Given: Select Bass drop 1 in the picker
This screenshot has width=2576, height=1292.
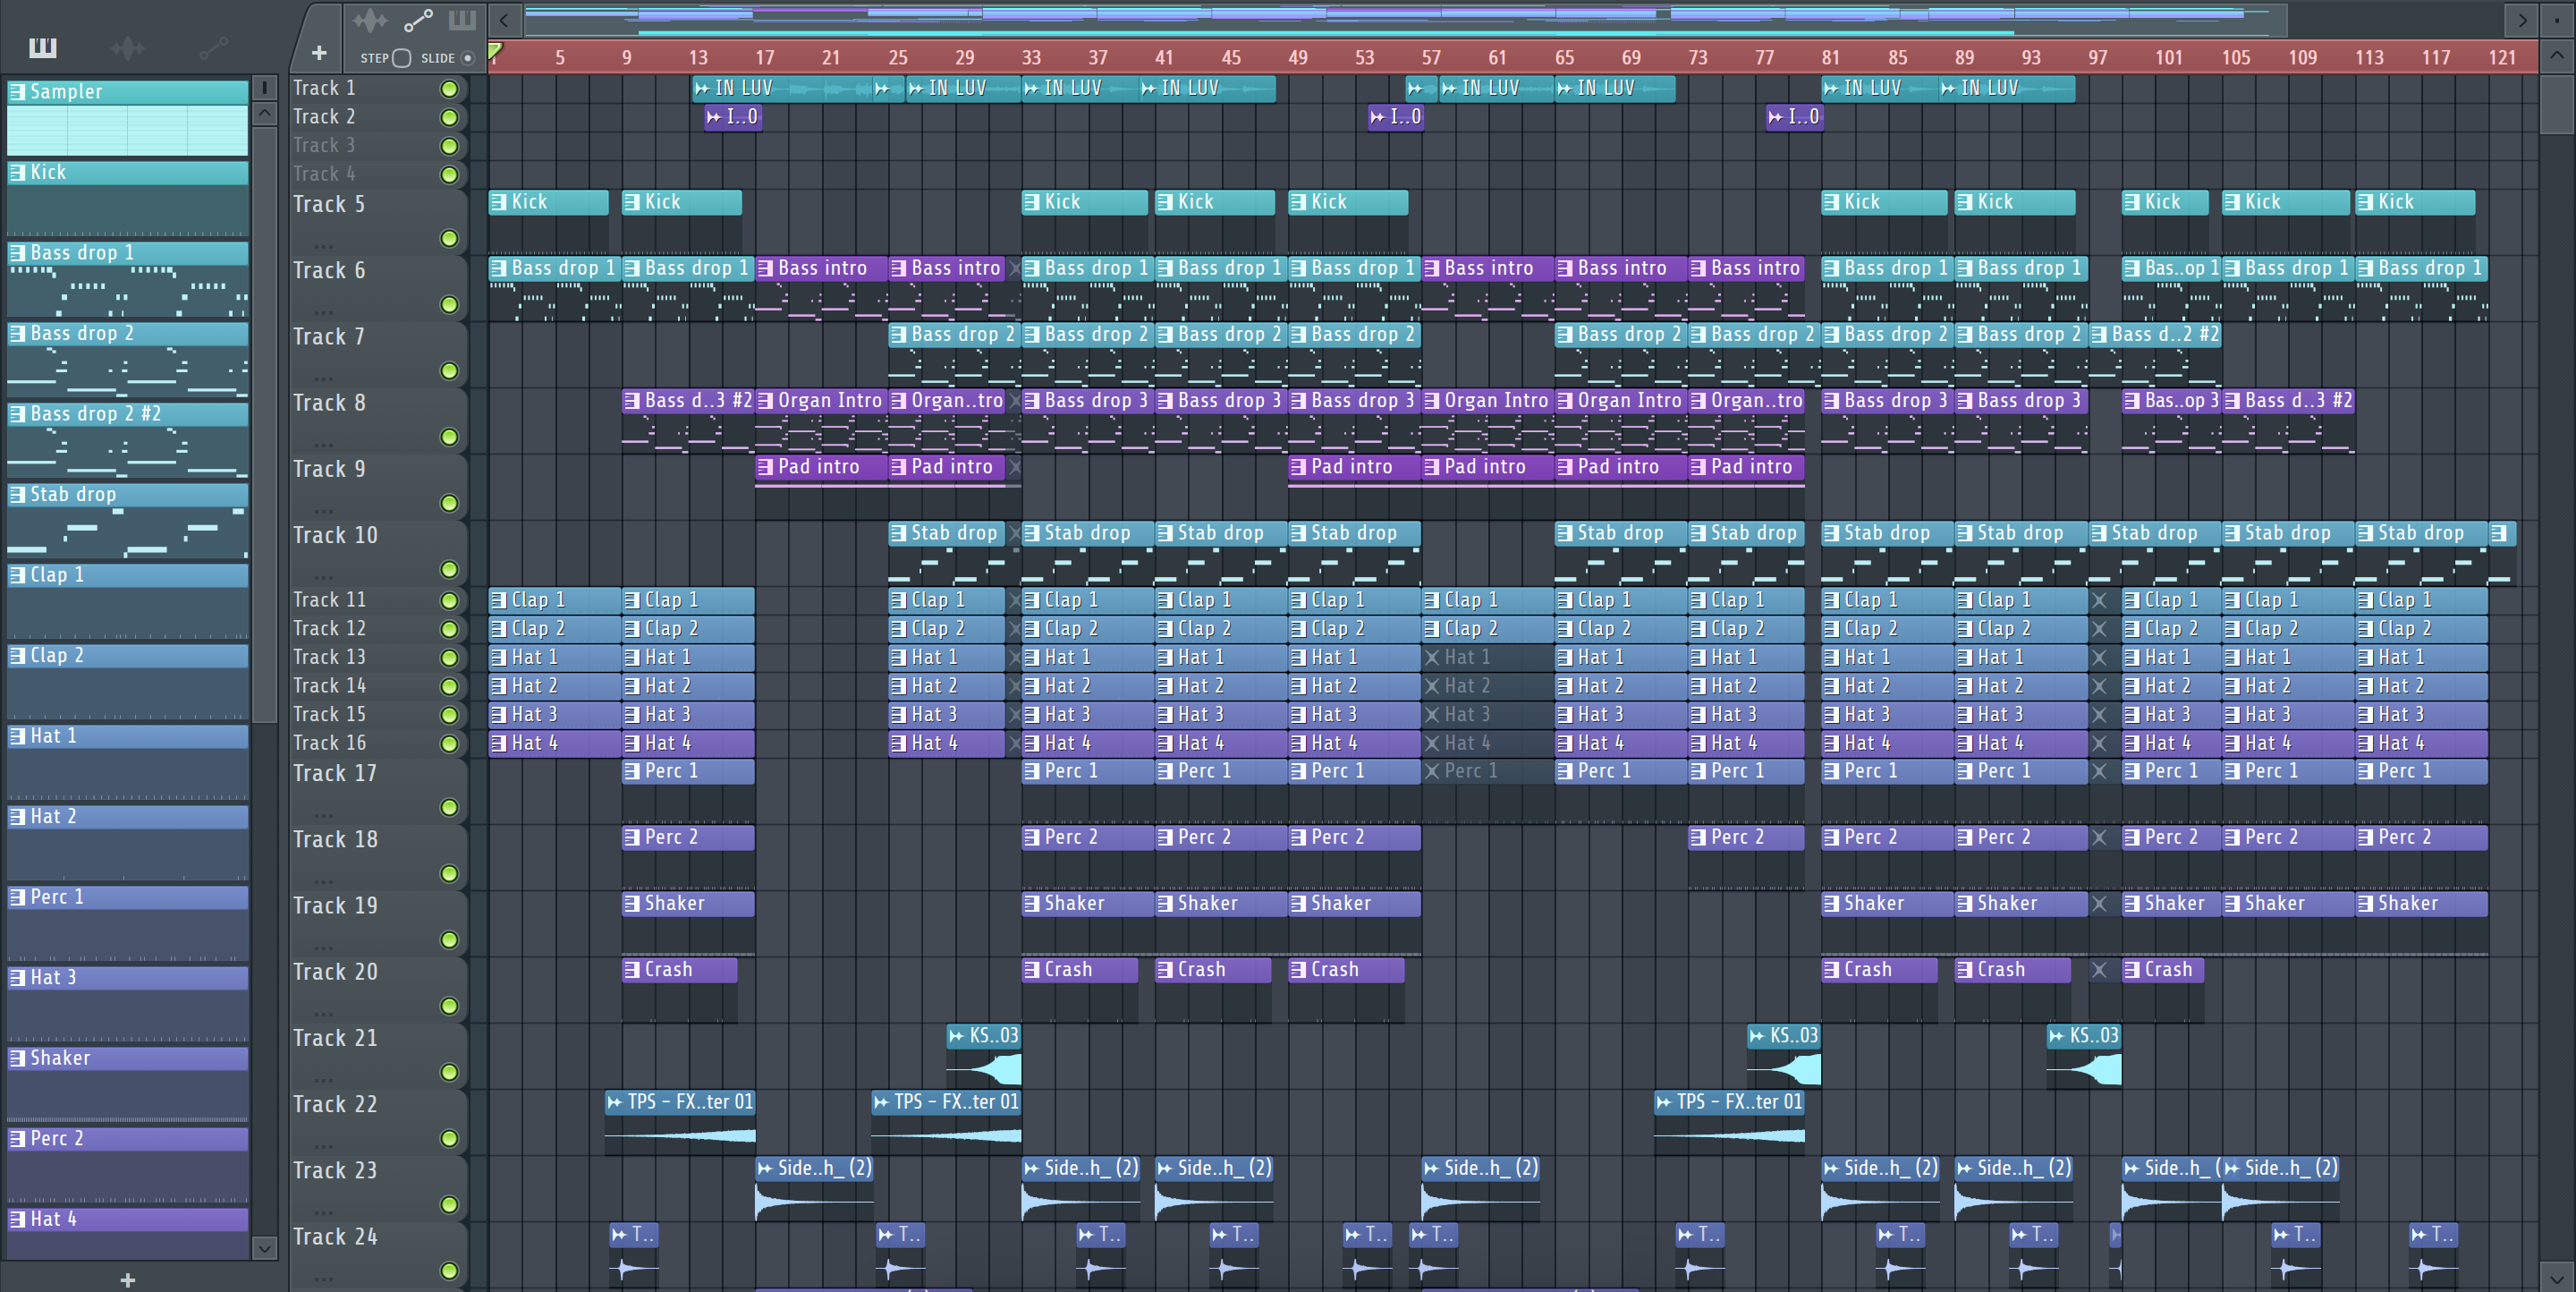Looking at the screenshot, I should [127, 278].
